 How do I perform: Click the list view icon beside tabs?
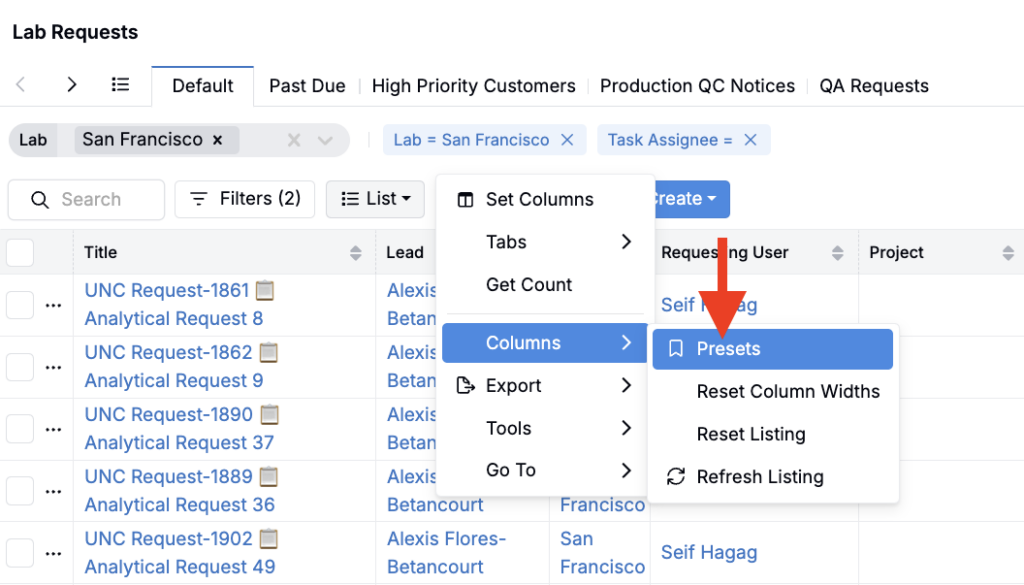tap(120, 85)
